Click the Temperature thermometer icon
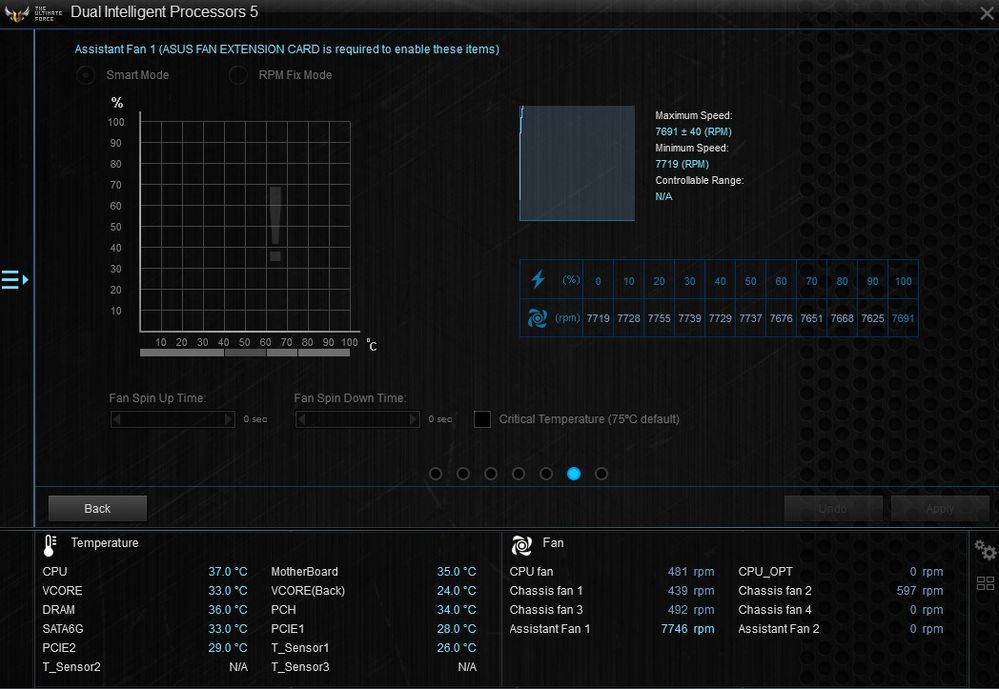This screenshot has width=999, height=689. coord(50,545)
